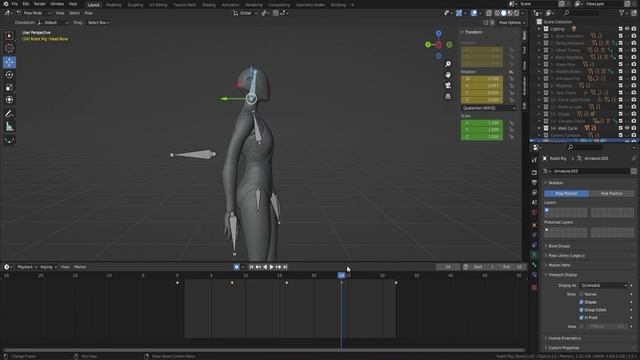Switch perspective/orthographic grid icon
640x360 pixels.
click(448, 96)
